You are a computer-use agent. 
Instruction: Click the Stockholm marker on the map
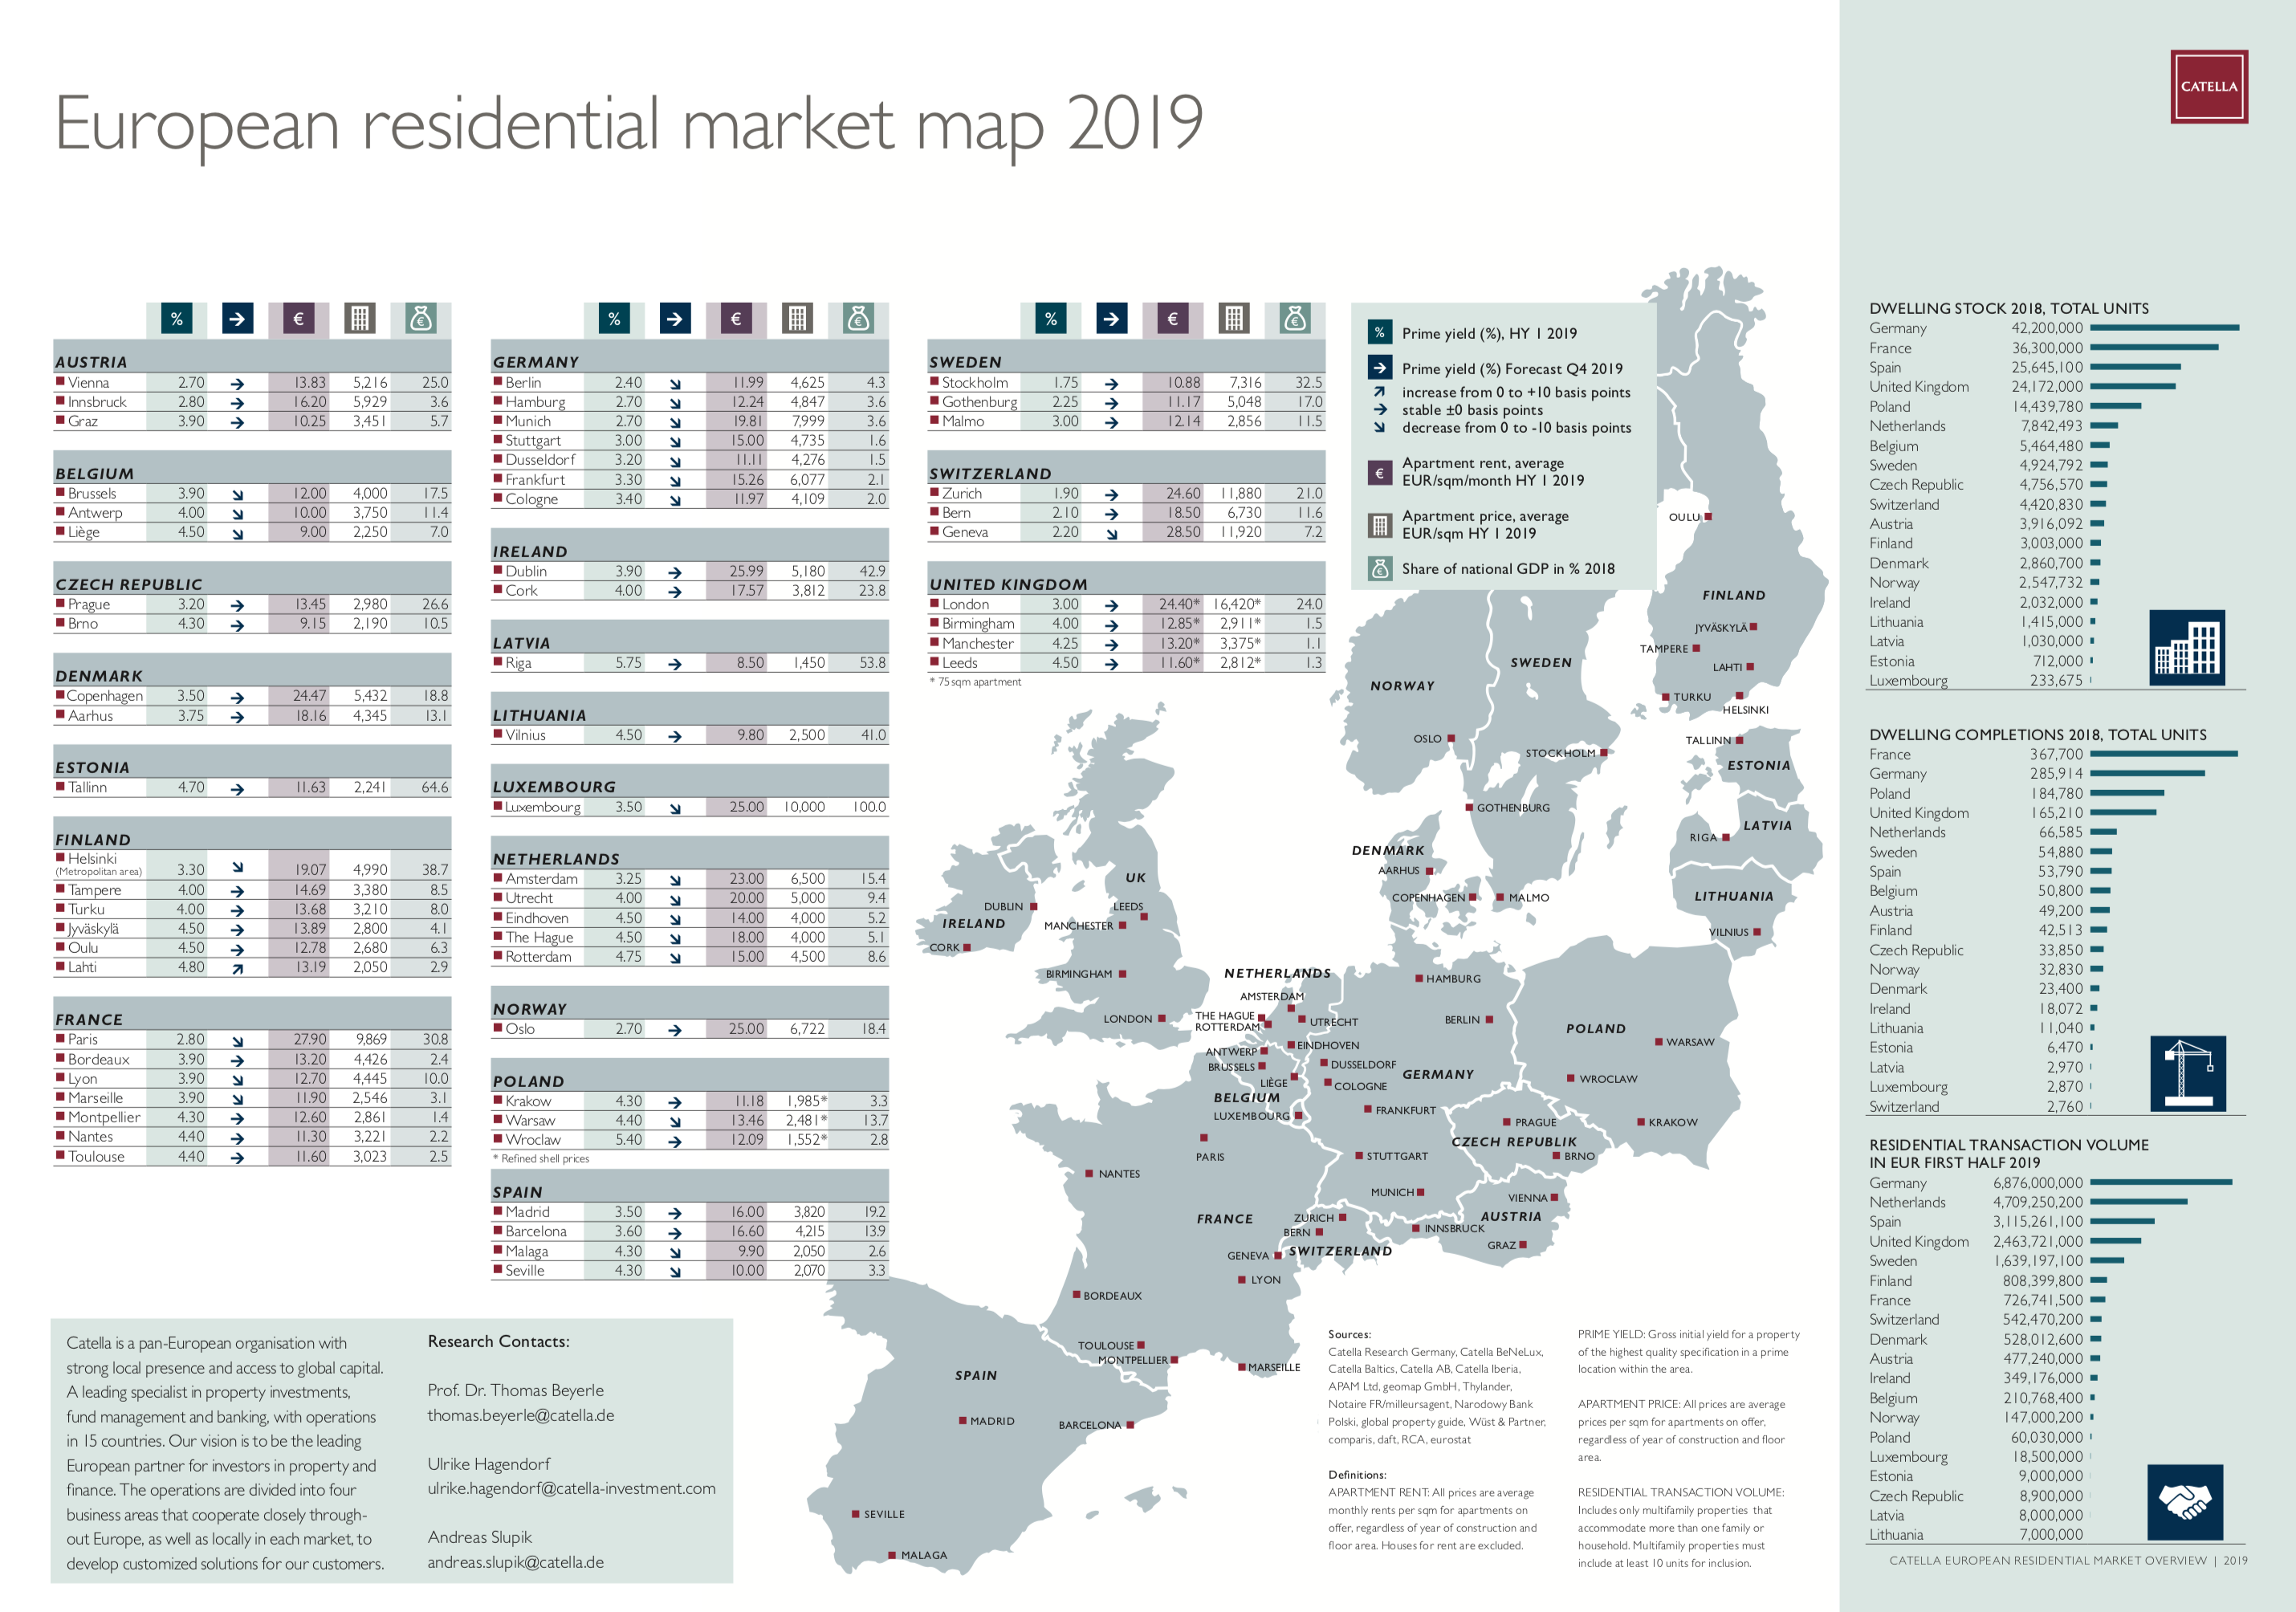(1603, 753)
